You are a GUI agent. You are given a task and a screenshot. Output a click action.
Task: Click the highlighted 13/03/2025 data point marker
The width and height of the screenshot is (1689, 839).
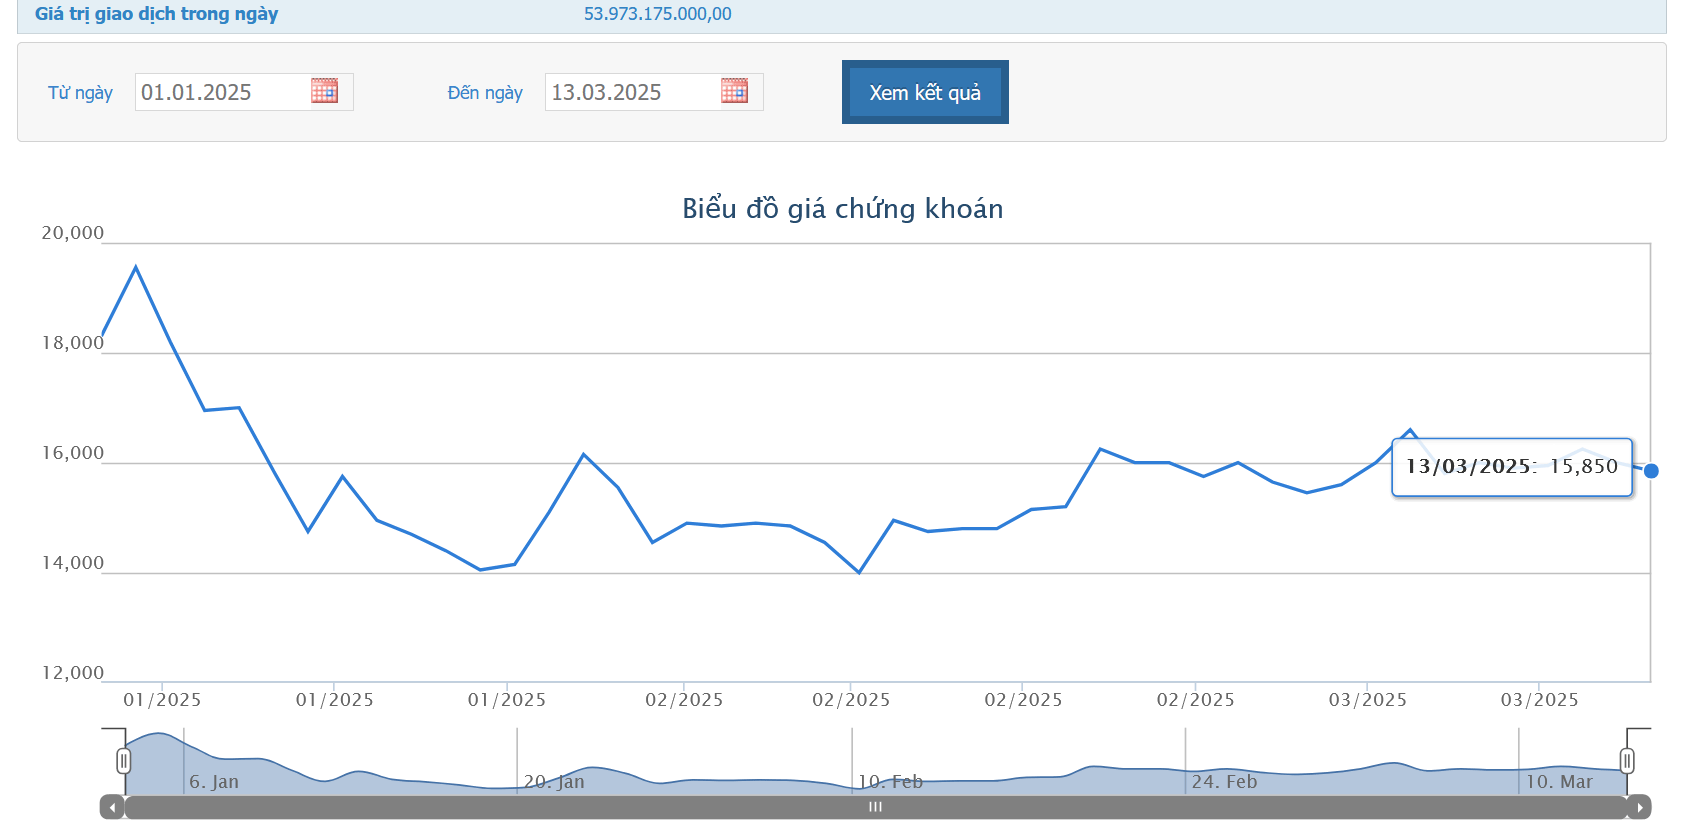[1651, 471]
